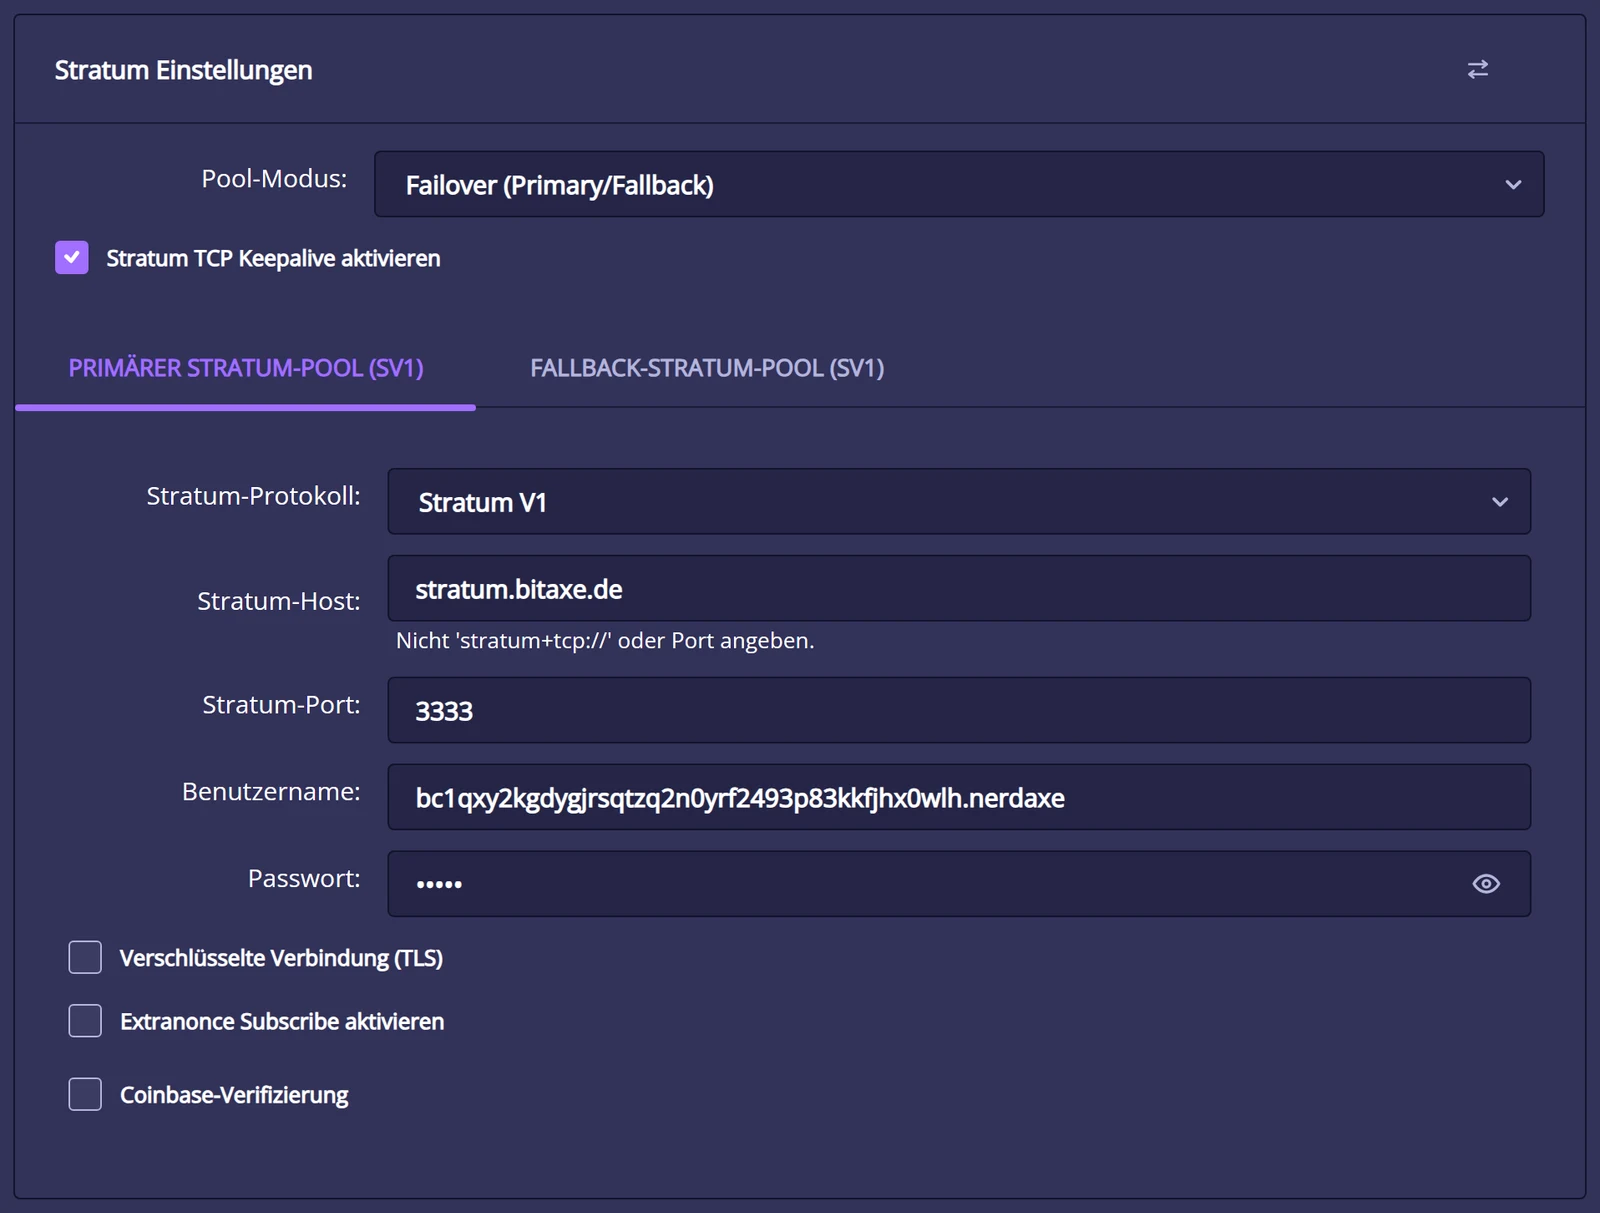This screenshot has height=1213, width=1600.
Task: Click the Stratum-Host label
Action: tap(278, 601)
